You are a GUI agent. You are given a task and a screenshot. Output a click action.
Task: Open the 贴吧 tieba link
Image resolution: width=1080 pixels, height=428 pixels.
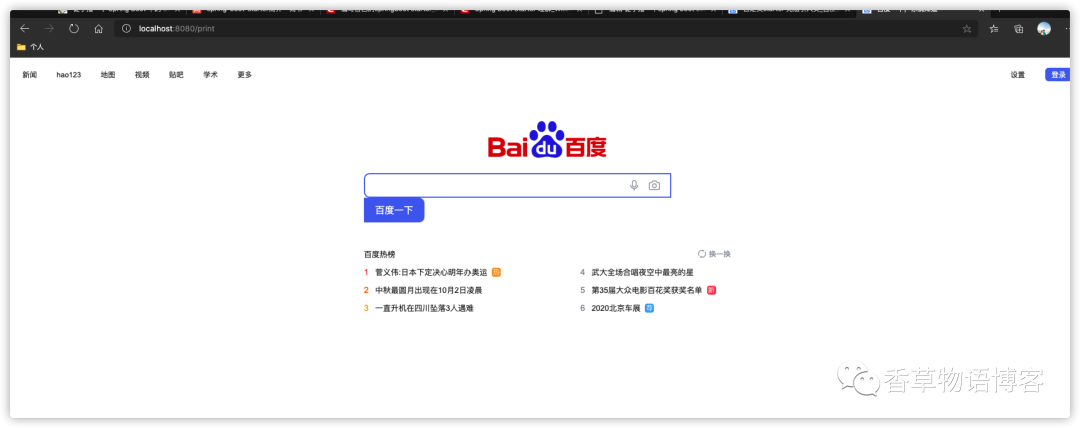(176, 75)
